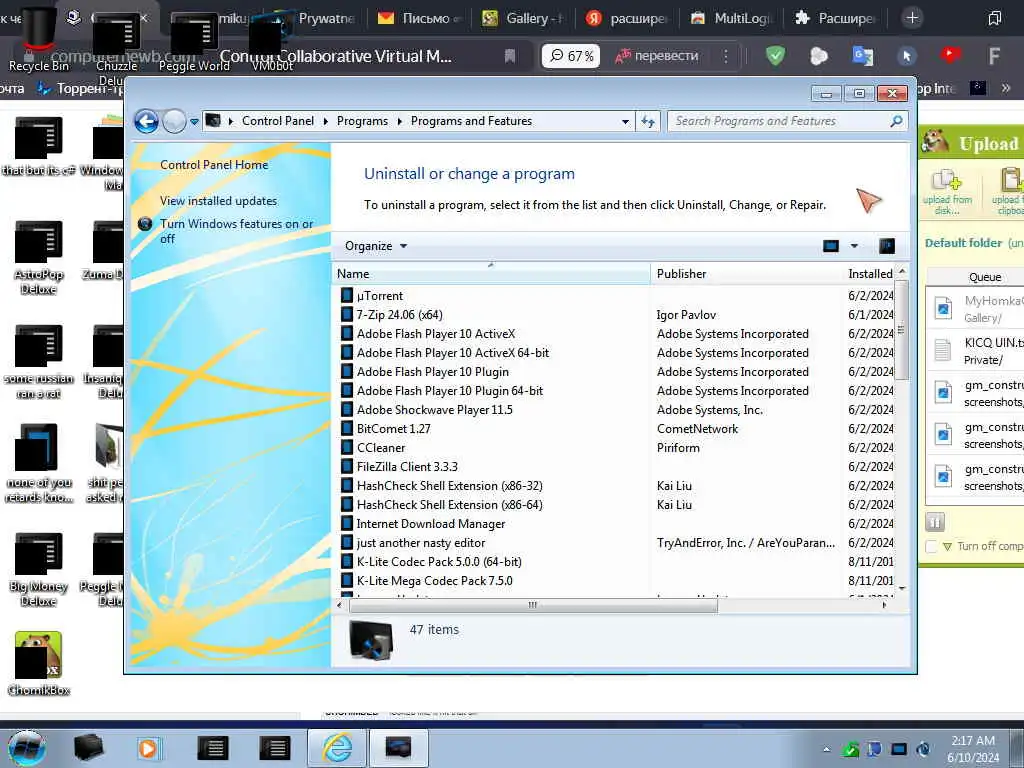Open media player icon on taskbar
The width and height of the screenshot is (1024, 768).
click(148, 748)
